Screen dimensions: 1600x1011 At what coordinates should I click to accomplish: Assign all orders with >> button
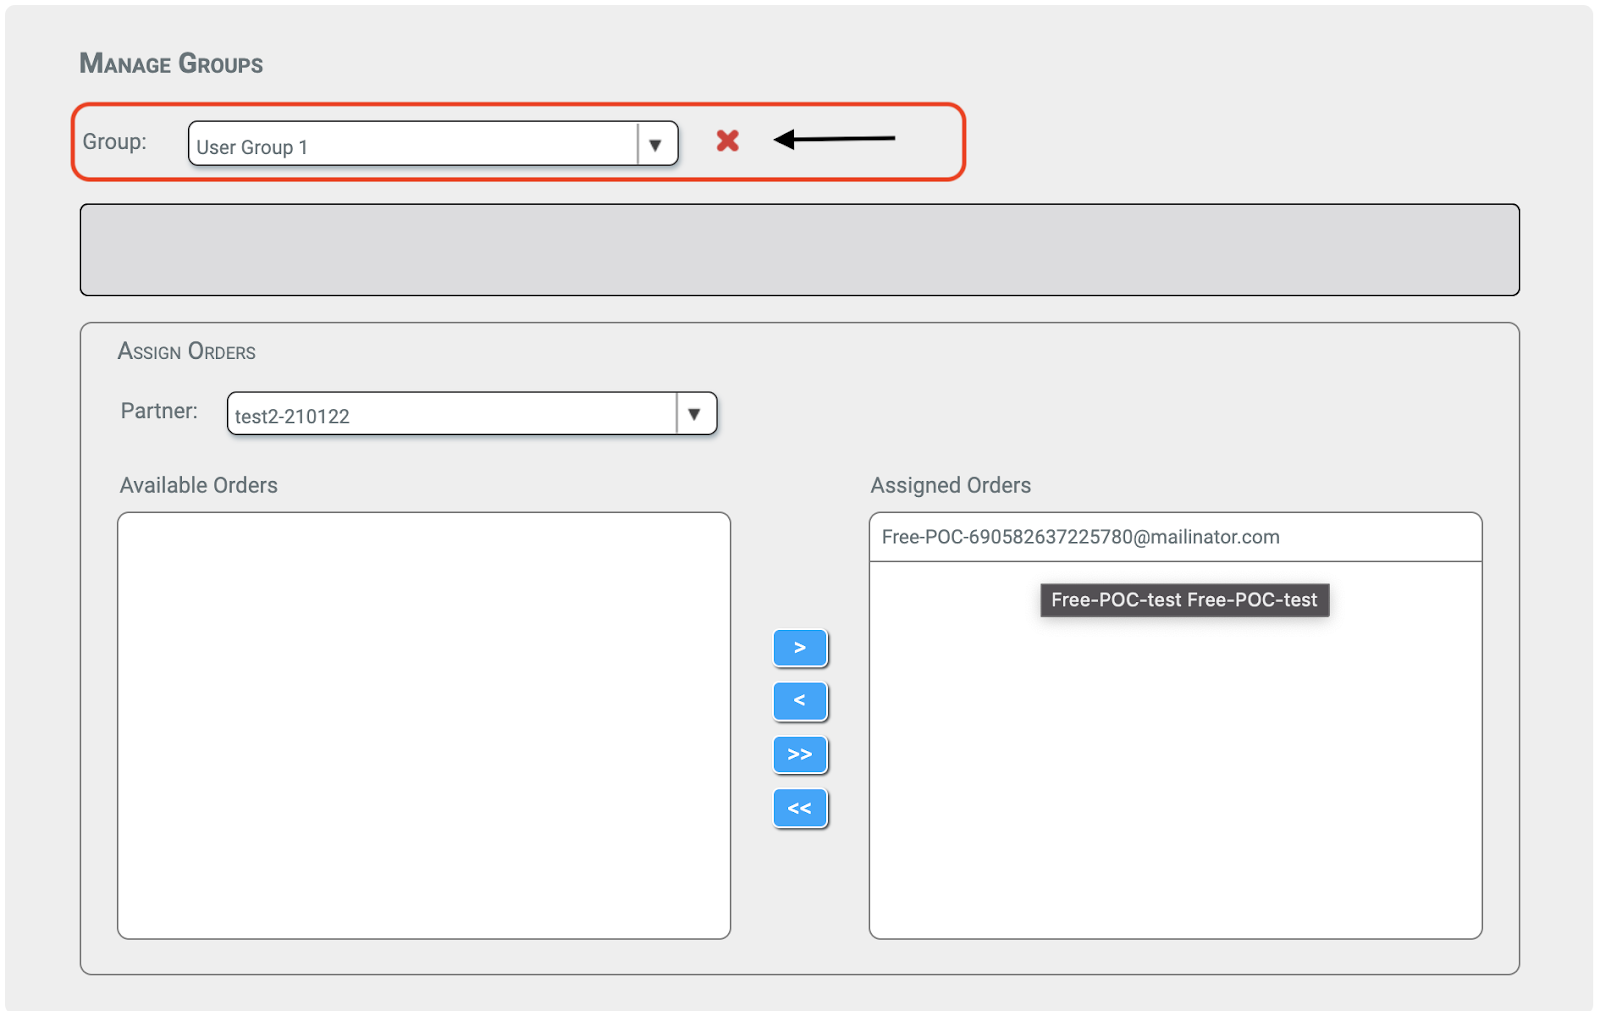point(800,755)
